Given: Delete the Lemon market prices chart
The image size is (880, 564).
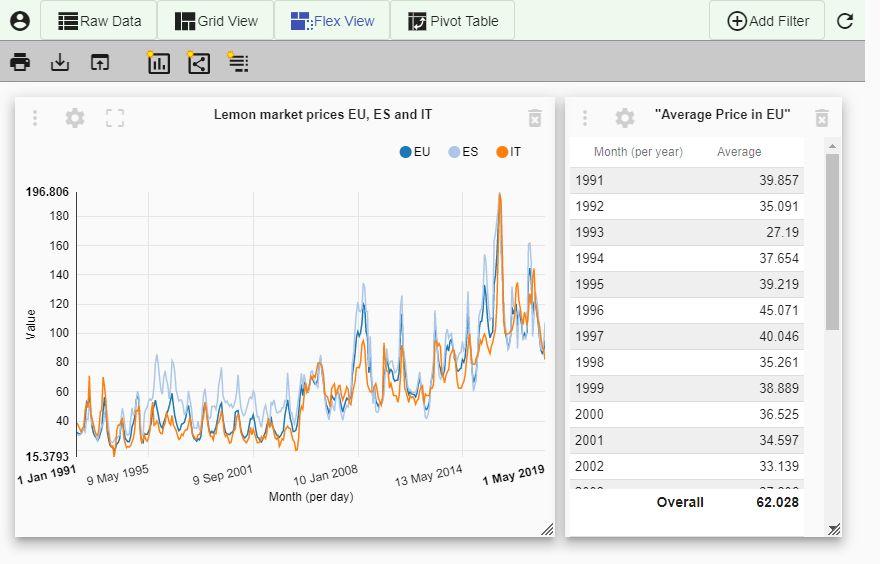Looking at the screenshot, I should pos(535,118).
